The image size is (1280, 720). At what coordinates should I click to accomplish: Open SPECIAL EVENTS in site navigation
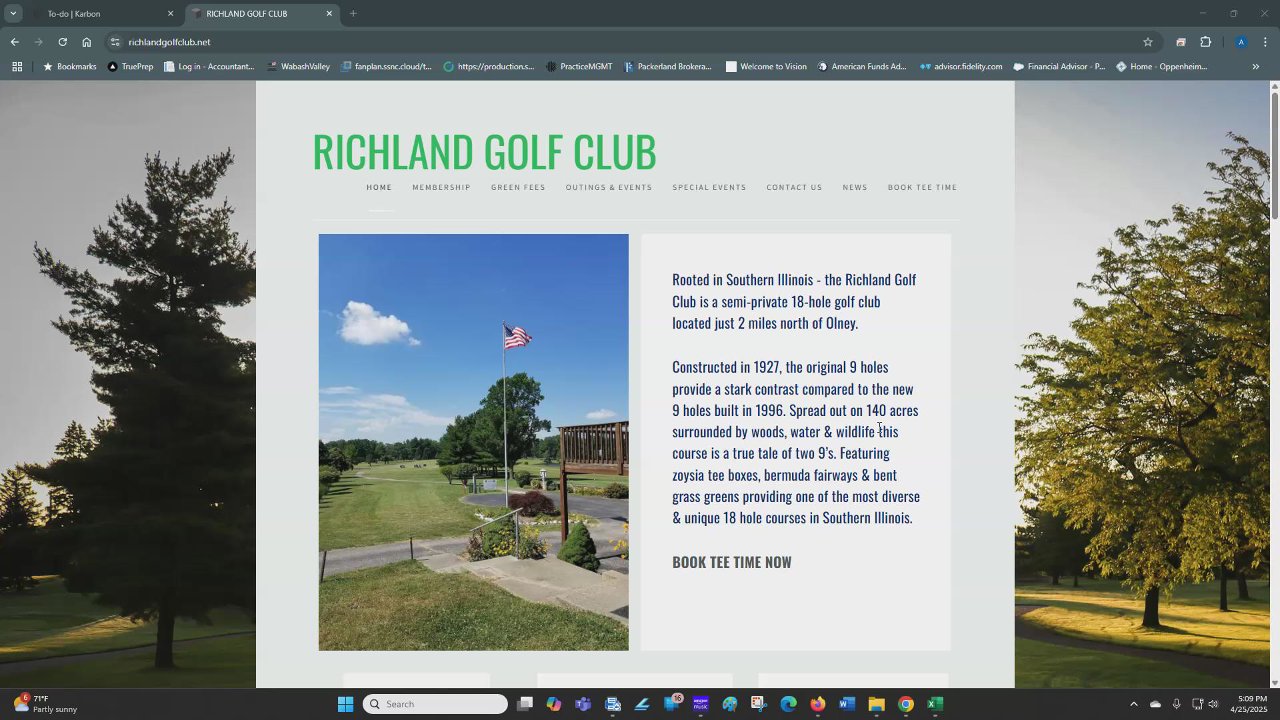pyautogui.click(x=709, y=188)
